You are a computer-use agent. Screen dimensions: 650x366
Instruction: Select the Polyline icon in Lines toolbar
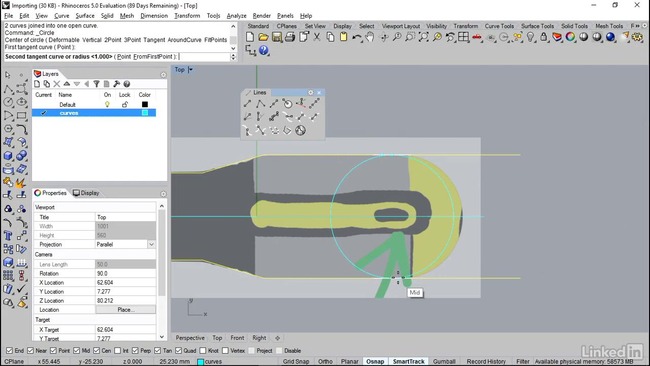(260, 103)
